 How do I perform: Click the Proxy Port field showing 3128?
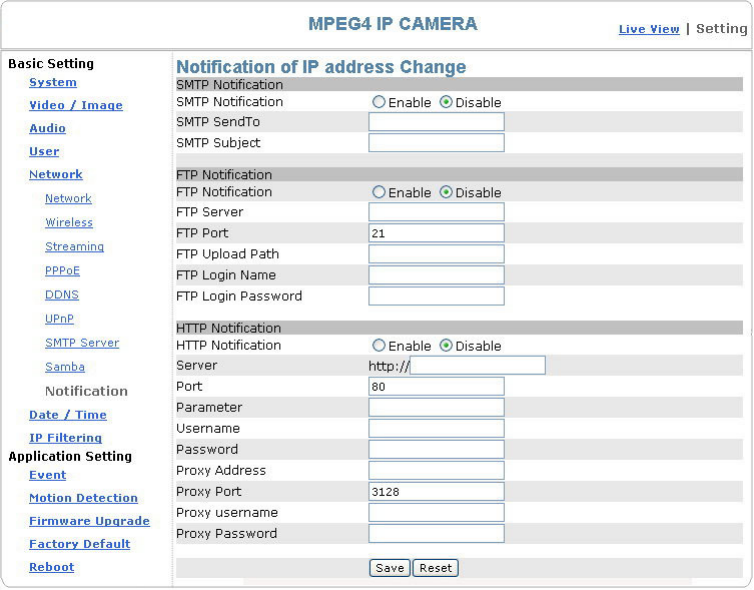(436, 491)
